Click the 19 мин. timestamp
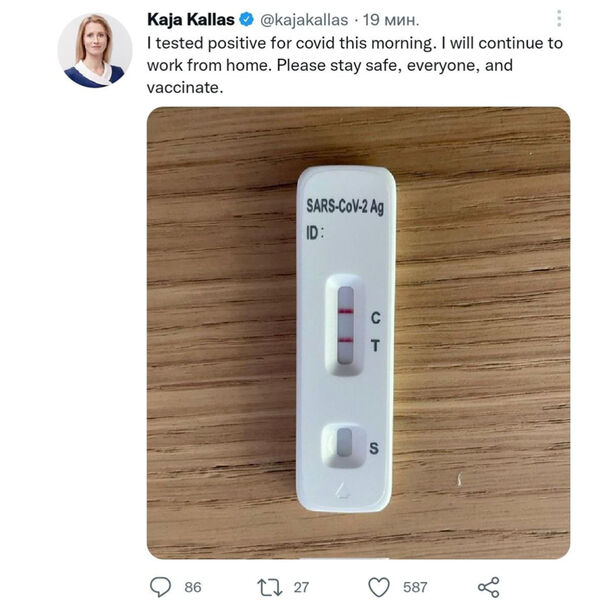 click(391, 20)
